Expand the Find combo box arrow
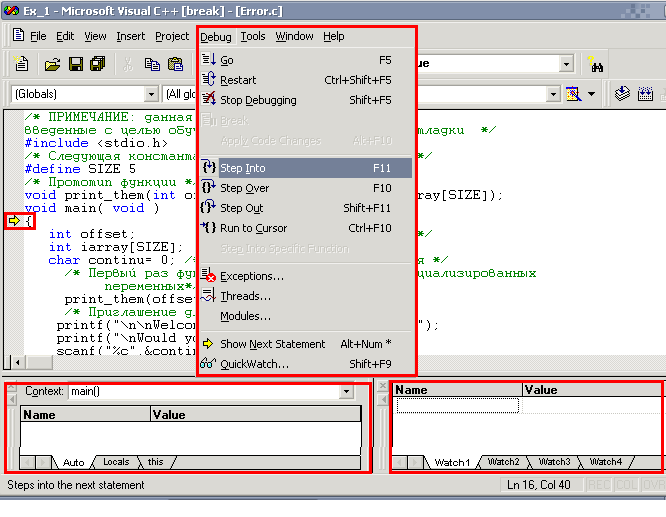666x517 pixels. click(x=566, y=64)
